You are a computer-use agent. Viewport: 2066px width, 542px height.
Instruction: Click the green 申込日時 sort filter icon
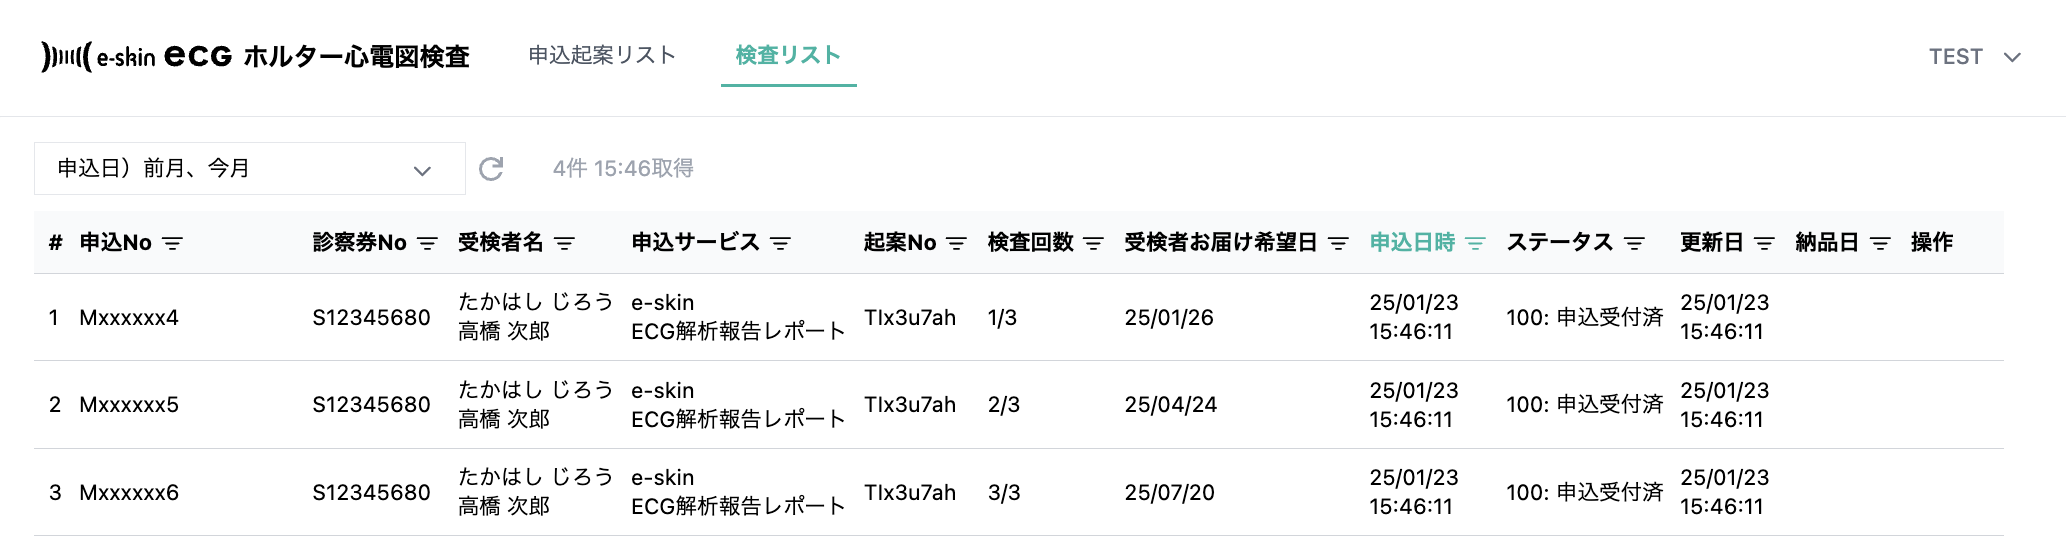(1475, 243)
